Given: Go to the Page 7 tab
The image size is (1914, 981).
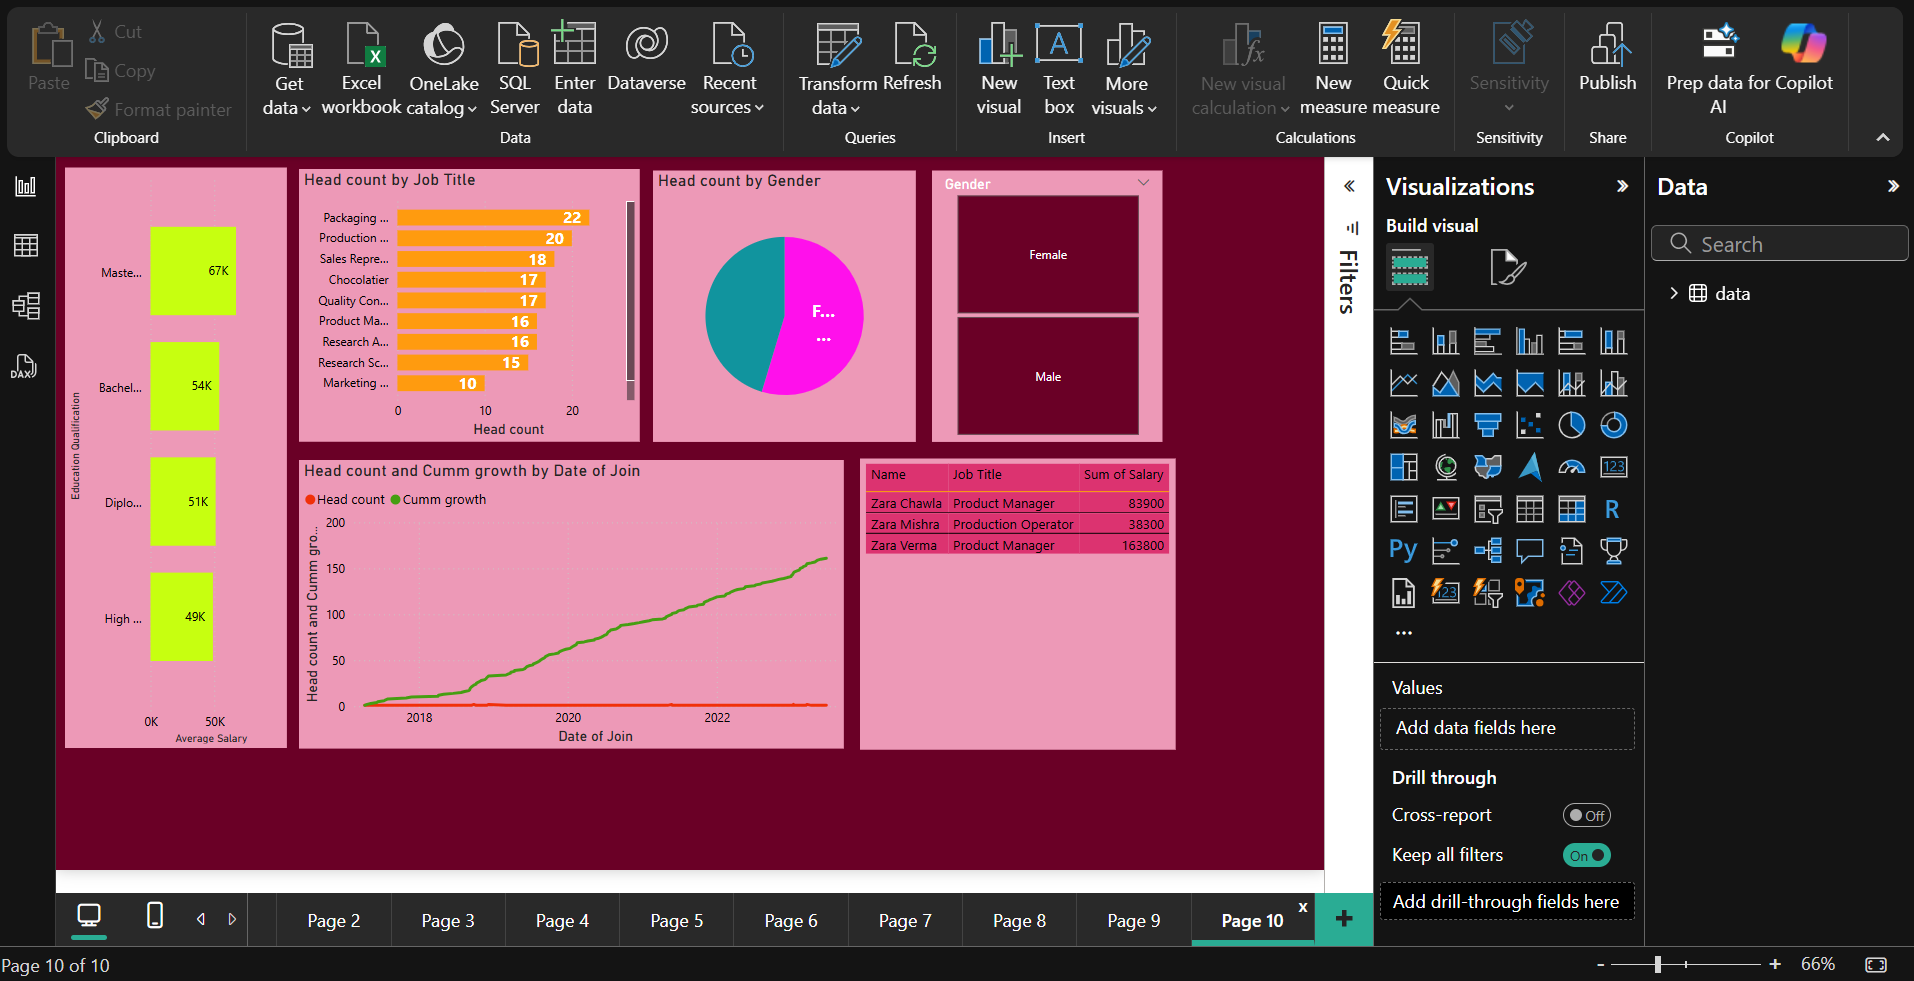Looking at the screenshot, I should click(x=905, y=921).
